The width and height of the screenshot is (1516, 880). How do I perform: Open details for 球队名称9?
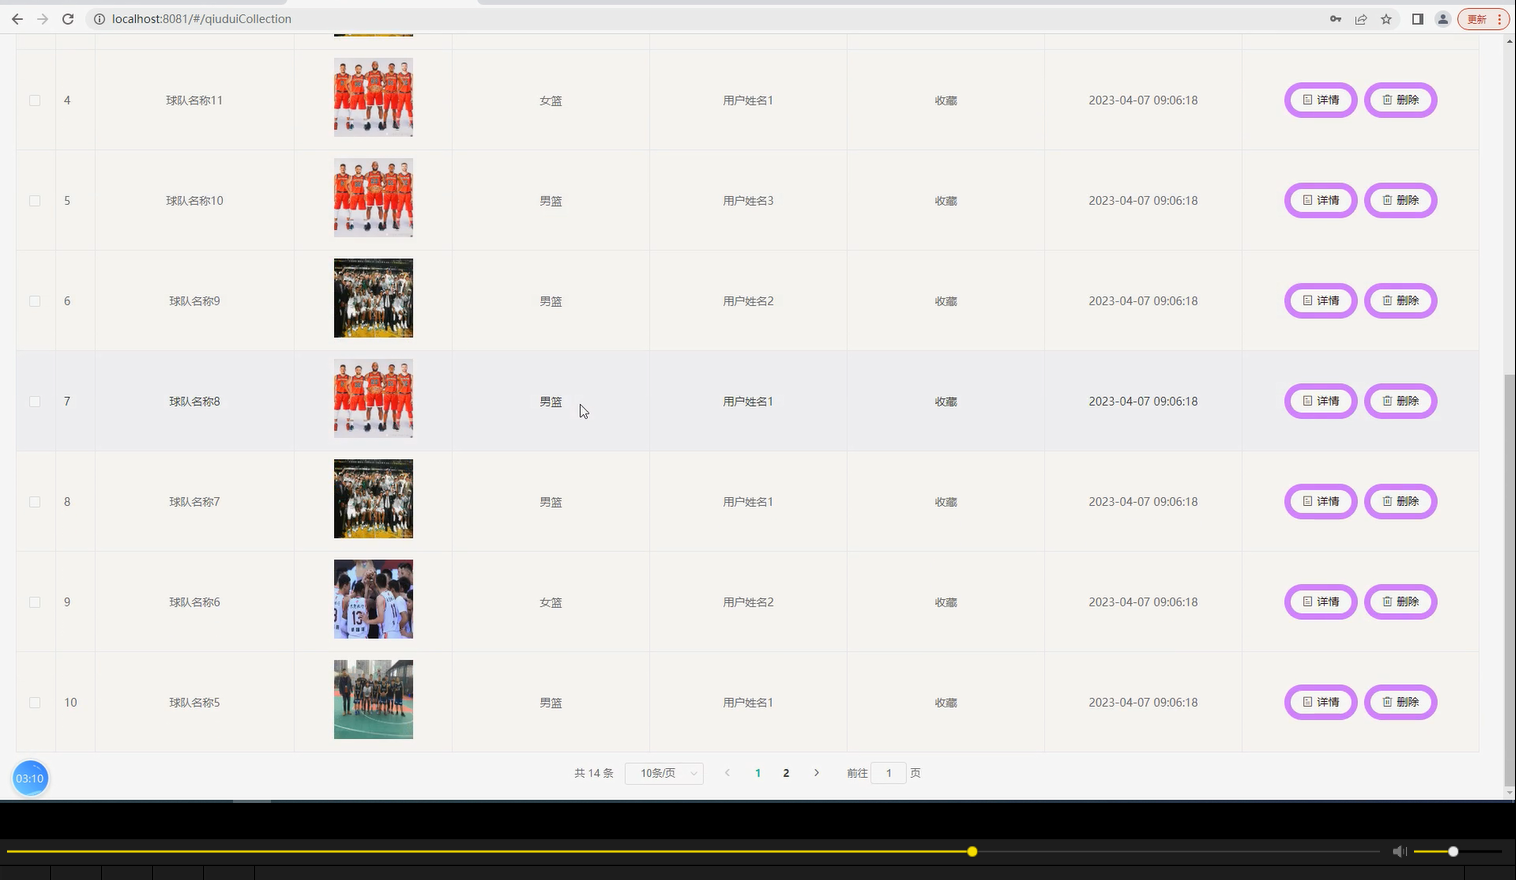pos(1321,301)
